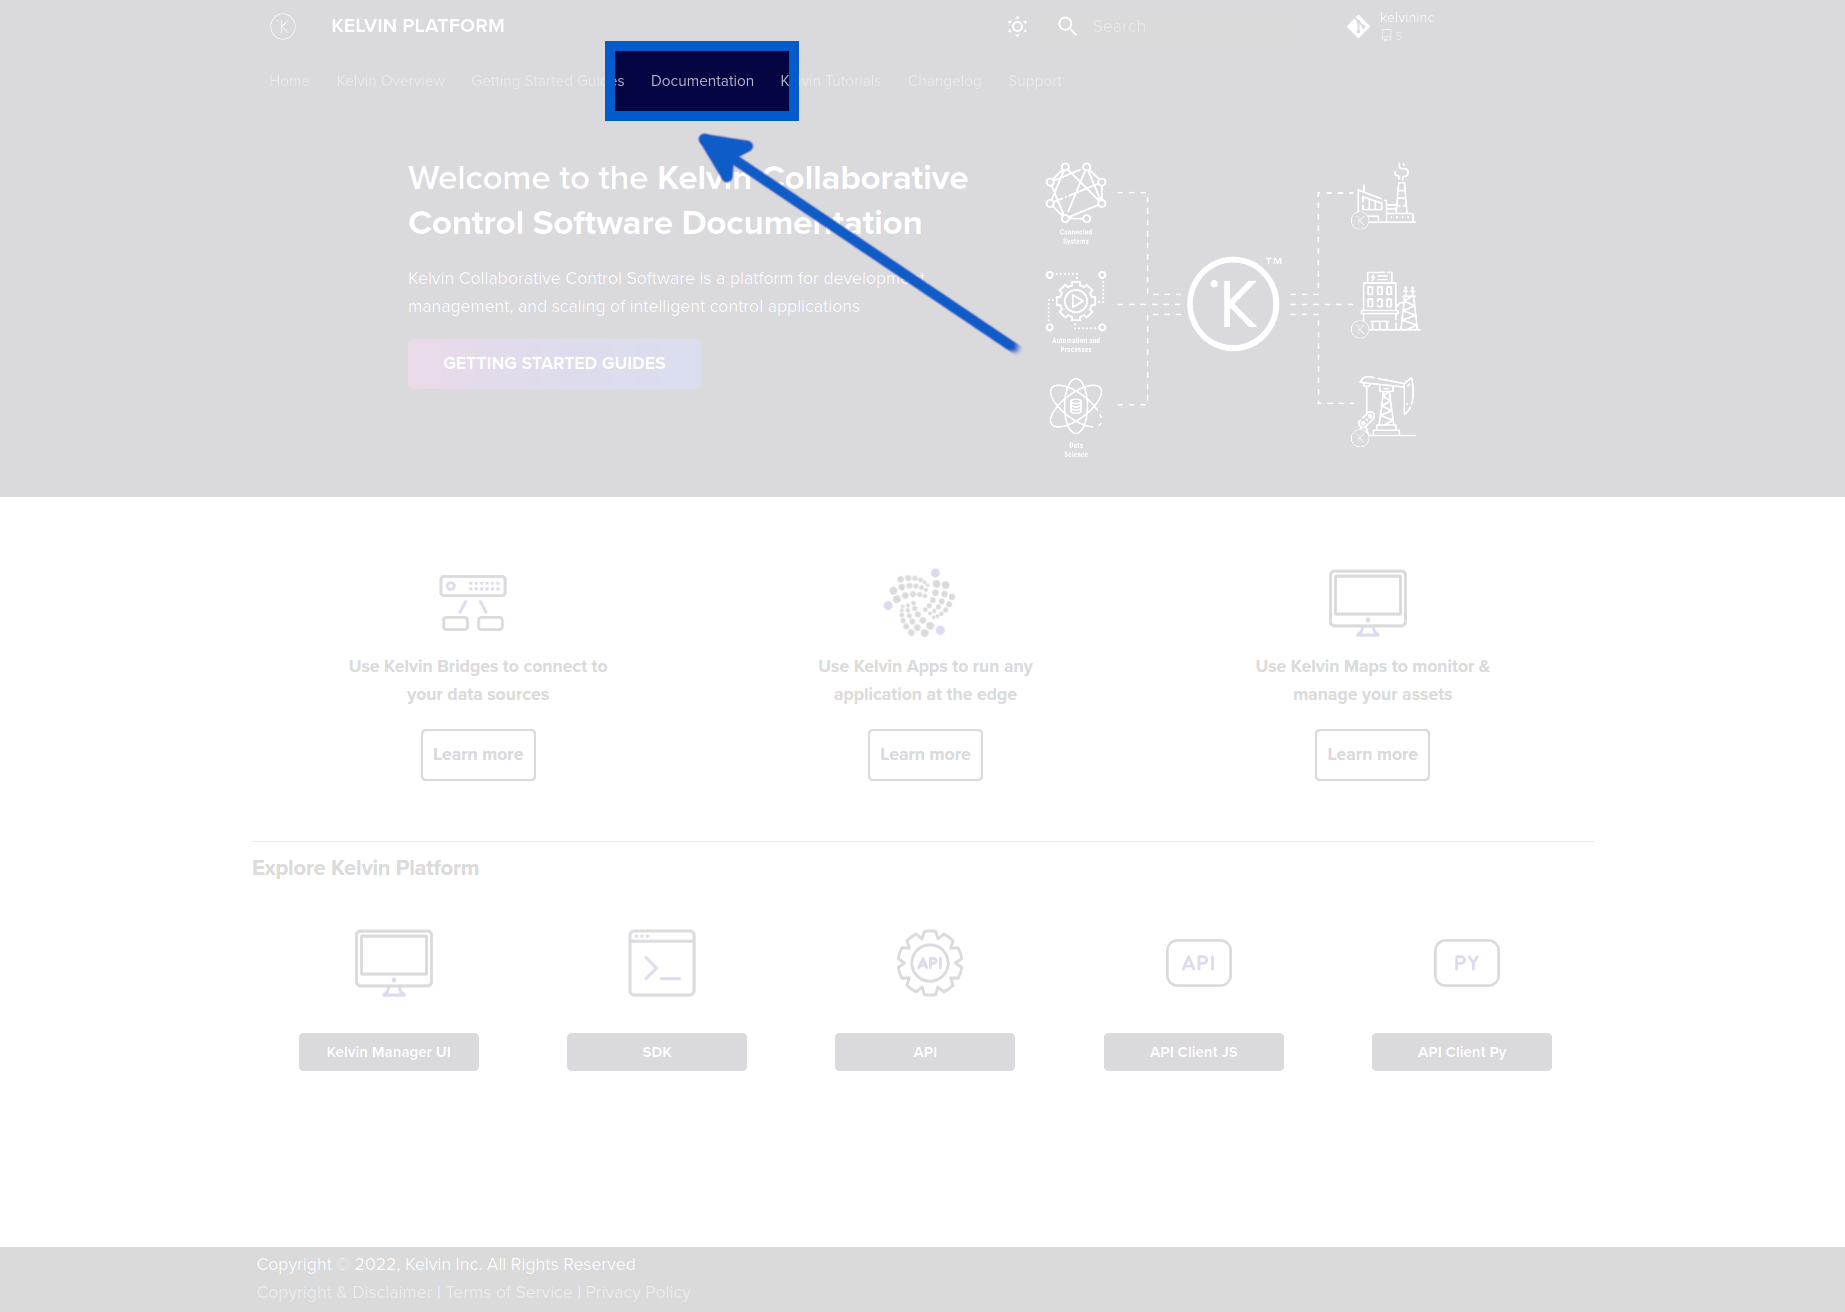This screenshot has height=1312, width=1845.
Task: Click the Kelvin Manager UI monitor icon
Action: [x=393, y=962]
